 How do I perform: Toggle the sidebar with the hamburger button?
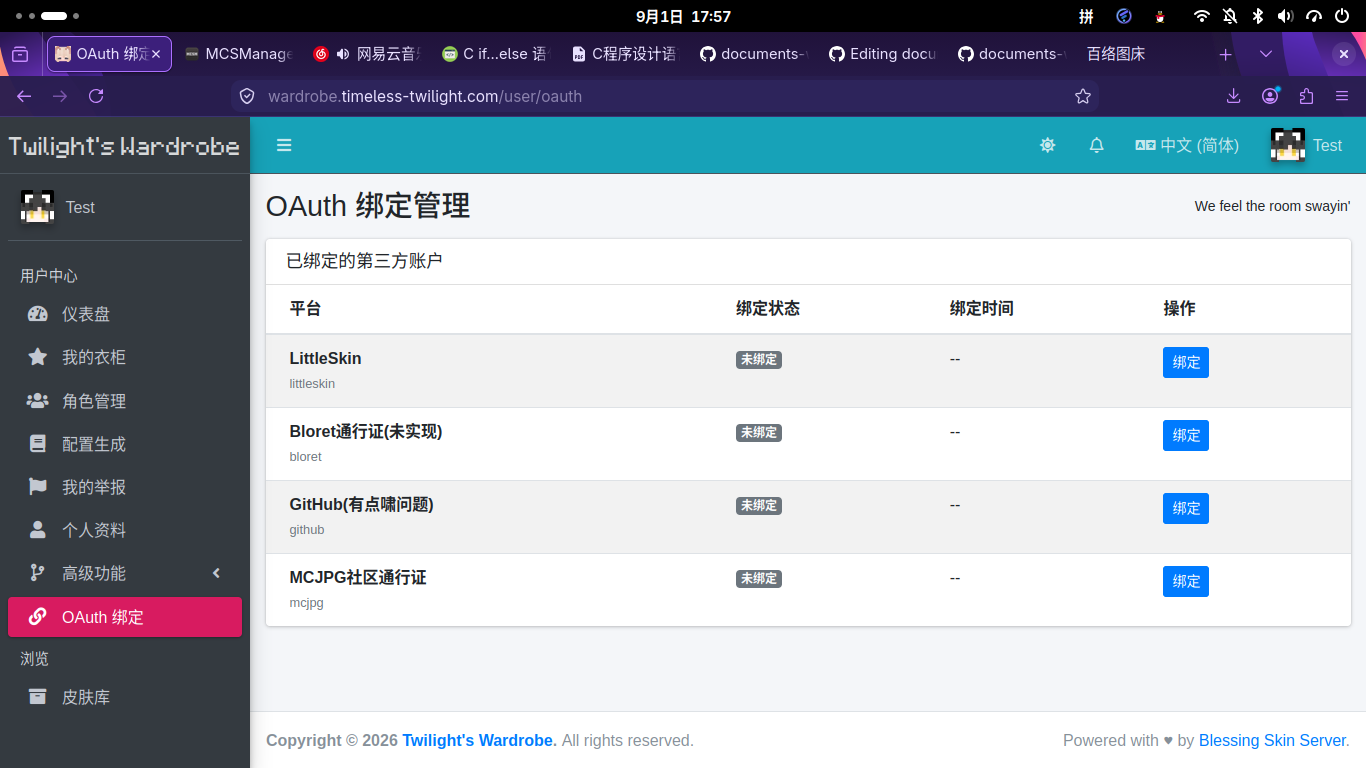(284, 145)
